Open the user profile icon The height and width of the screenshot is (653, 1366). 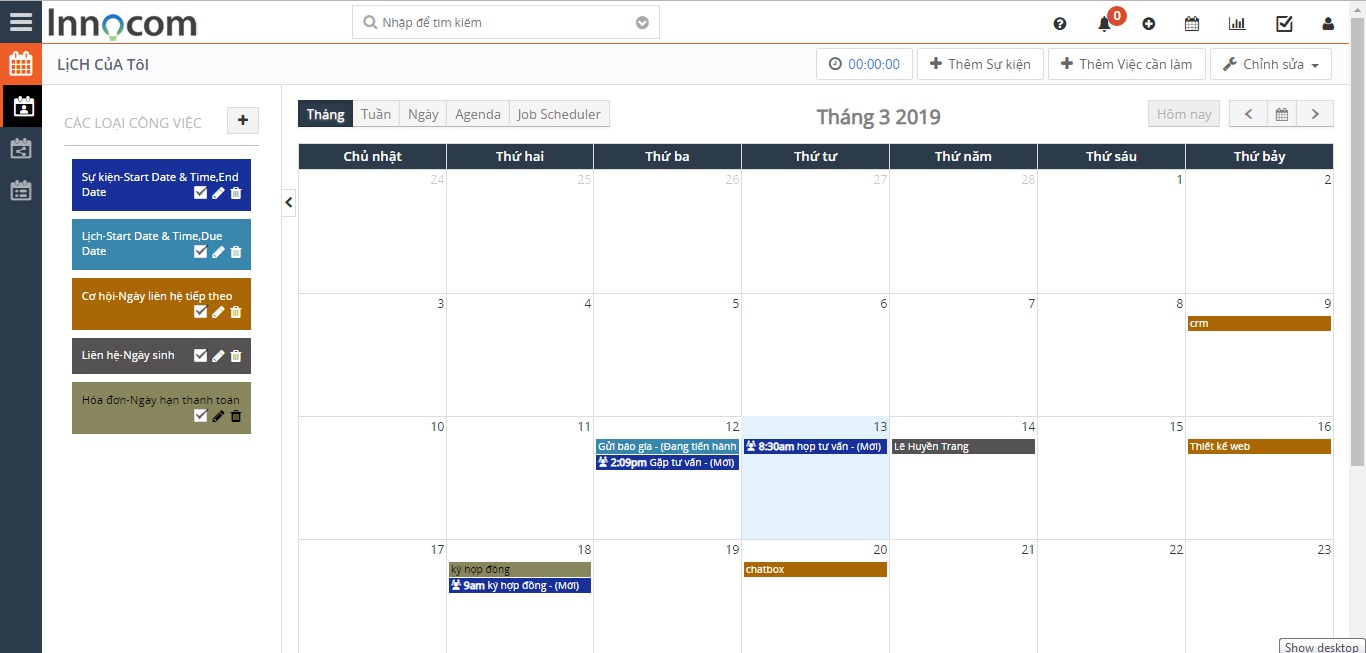click(x=1328, y=24)
